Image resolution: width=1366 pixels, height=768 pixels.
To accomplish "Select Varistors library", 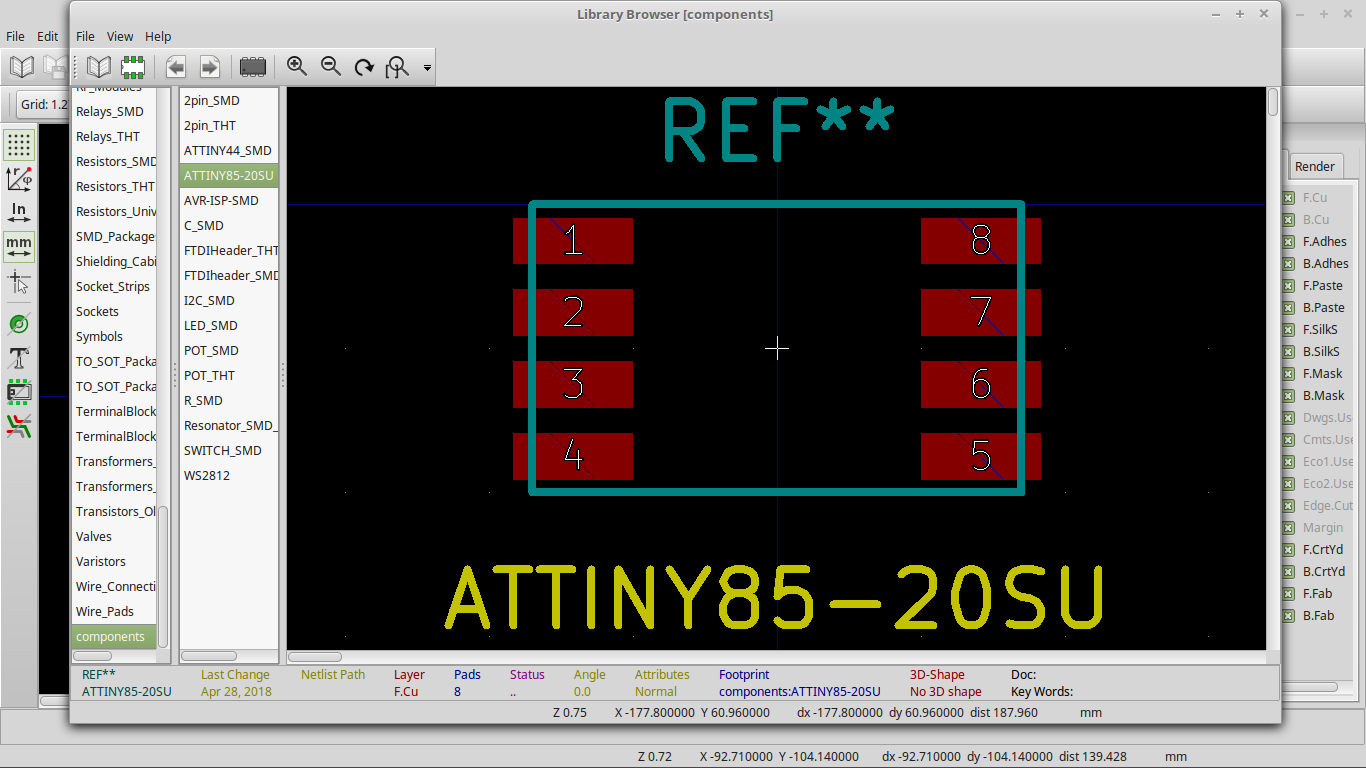I will pos(114,562).
